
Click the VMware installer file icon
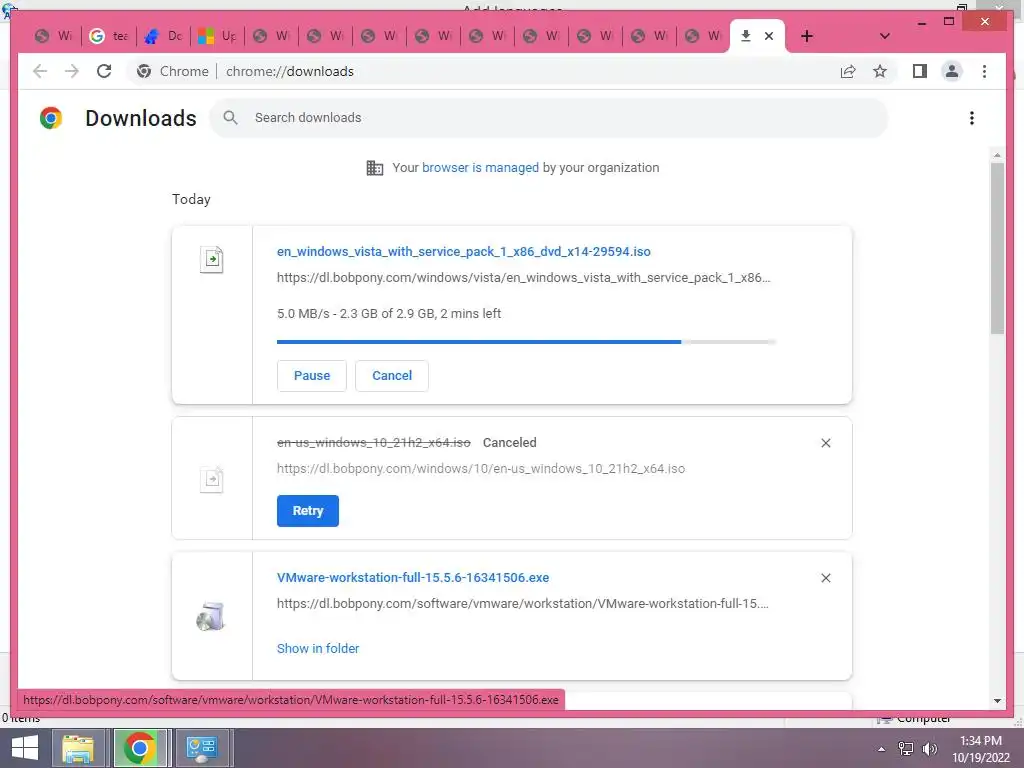pos(211,616)
